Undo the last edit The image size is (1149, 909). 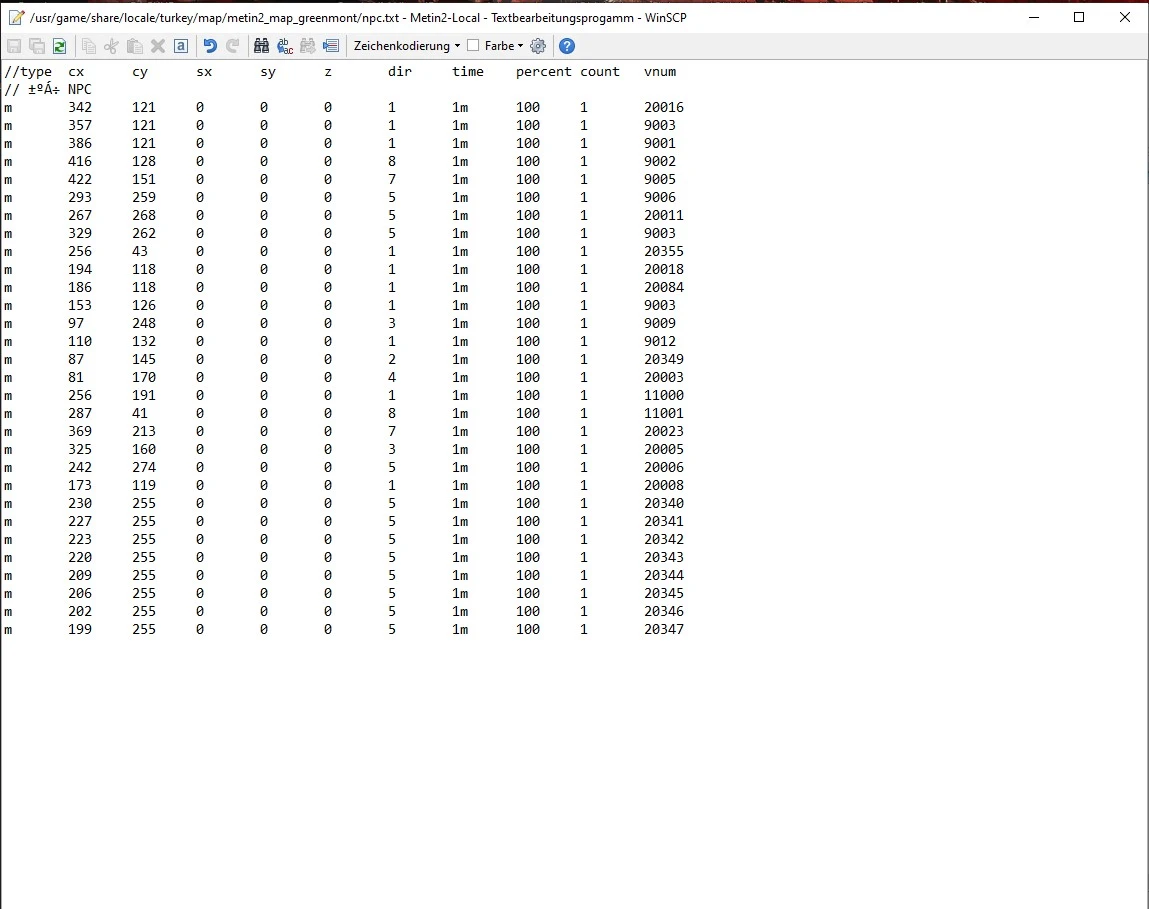click(x=210, y=46)
